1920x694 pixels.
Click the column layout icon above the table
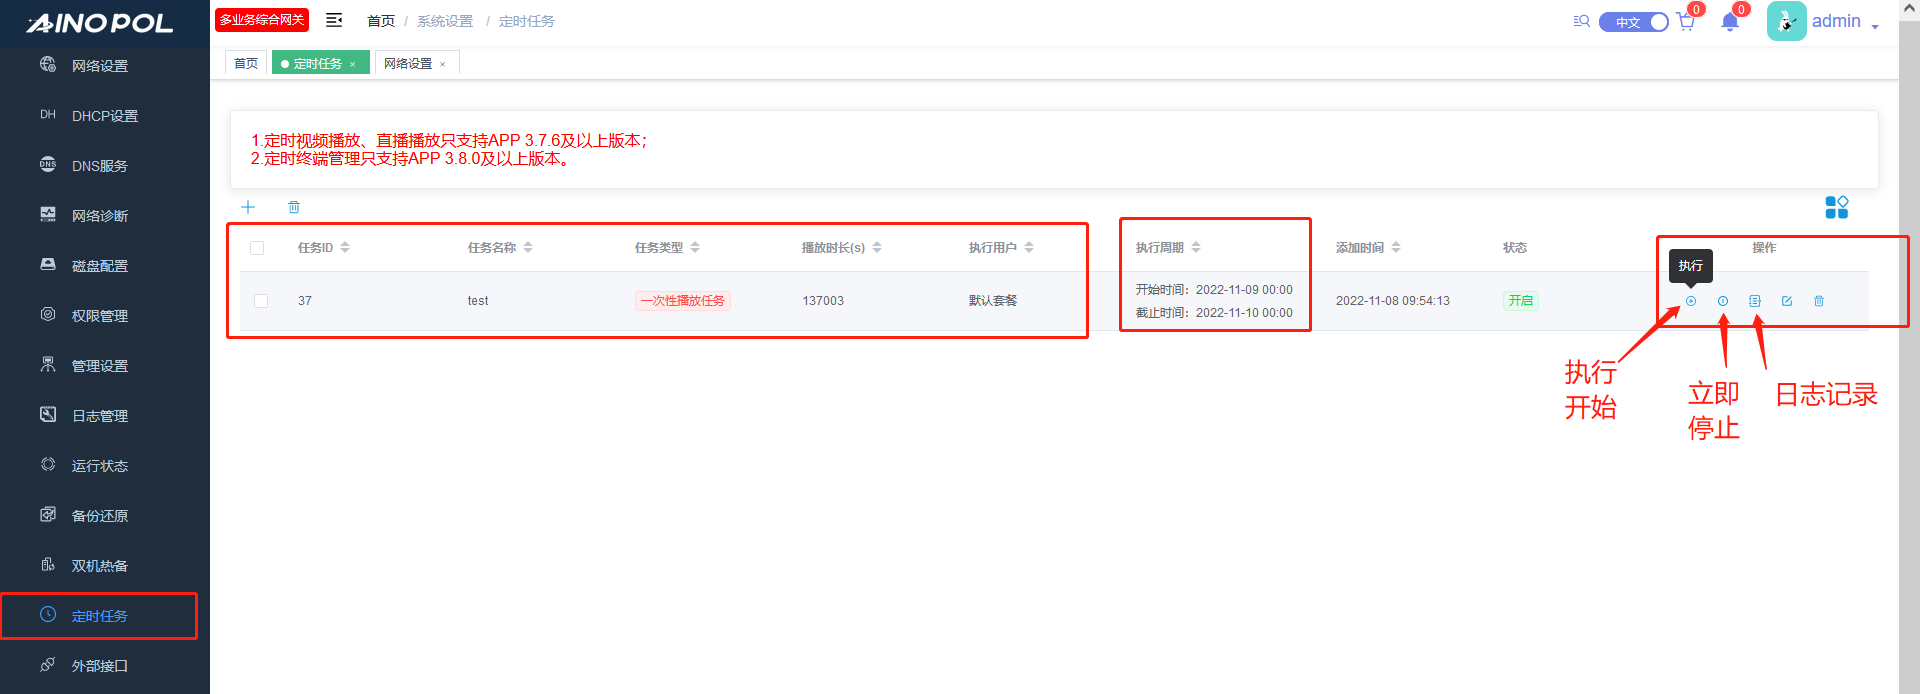tap(1836, 207)
